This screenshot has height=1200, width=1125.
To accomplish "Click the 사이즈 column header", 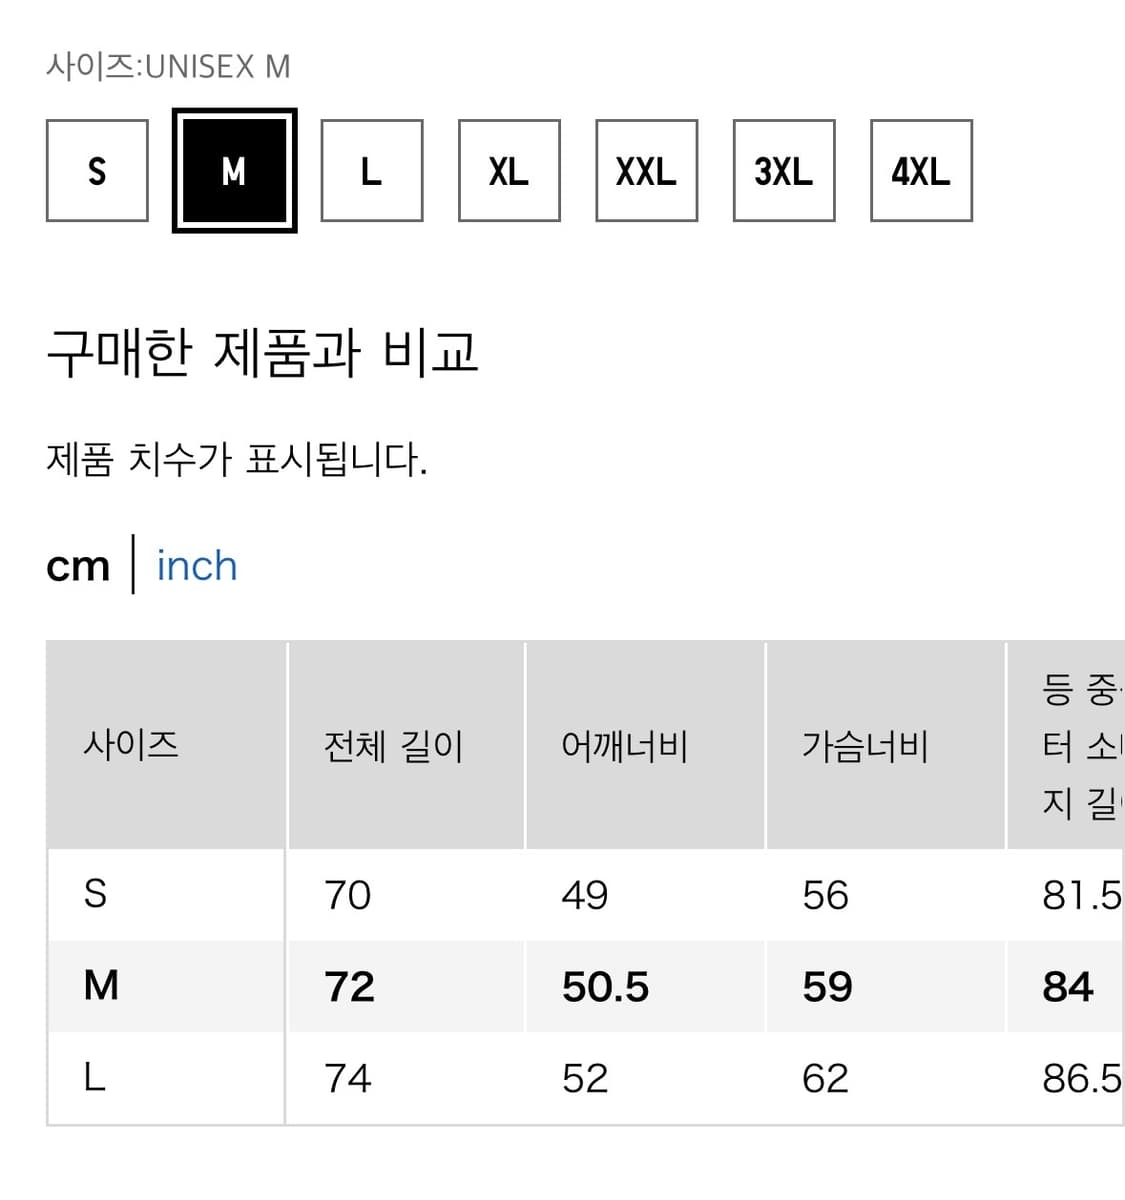I will click(131, 745).
